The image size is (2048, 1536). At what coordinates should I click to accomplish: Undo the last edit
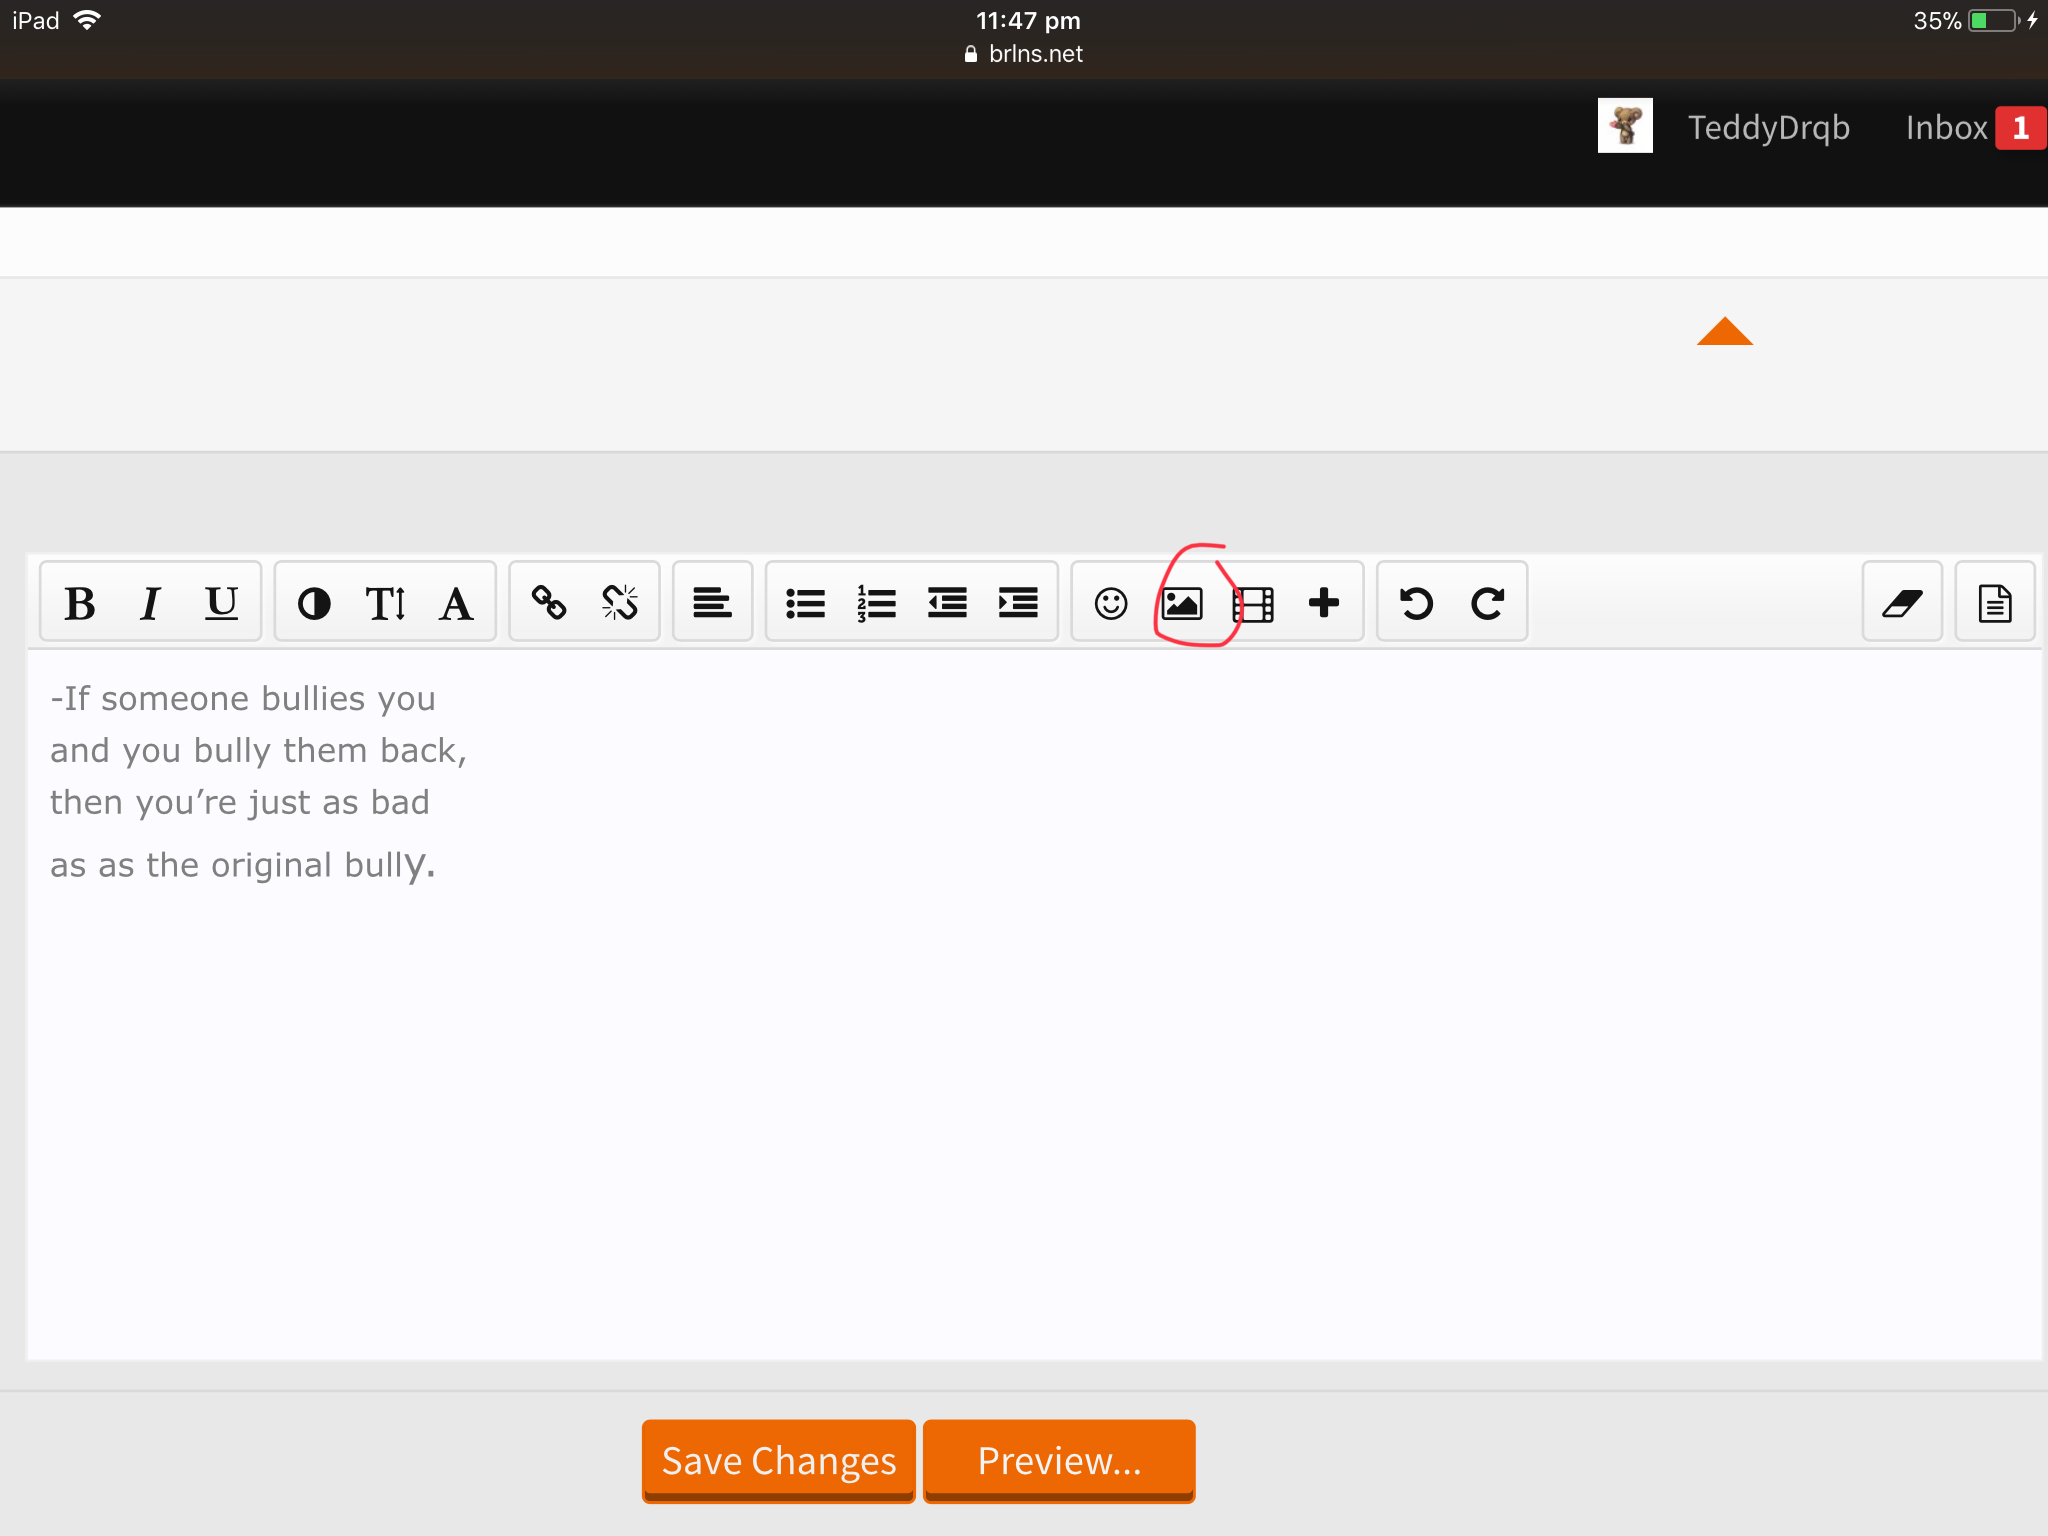pos(1416,603)
